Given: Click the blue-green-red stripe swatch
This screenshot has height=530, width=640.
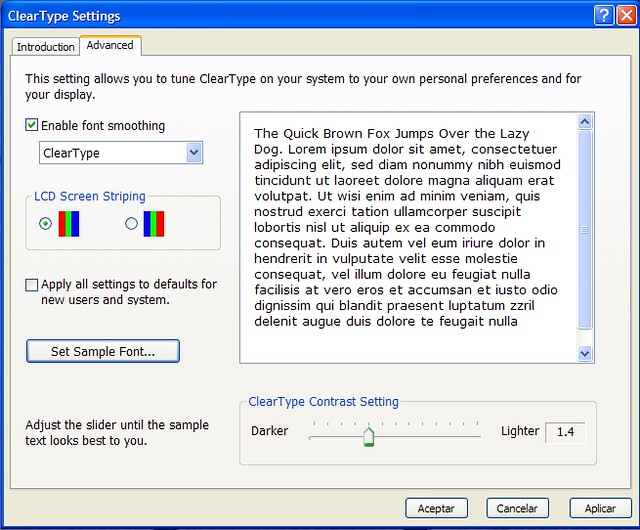Looking at the screenshot, I should (154, 224).
